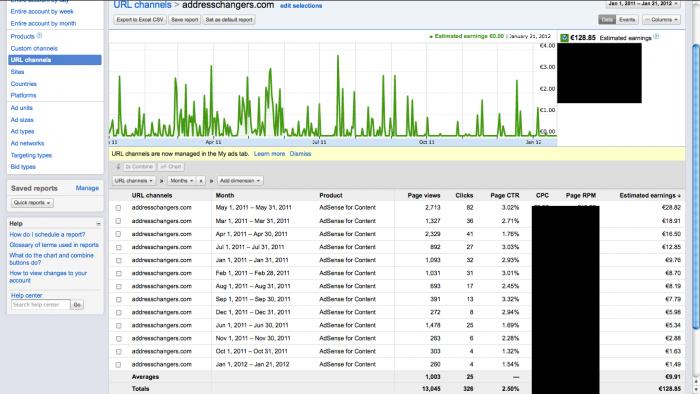The height and width of the screenshot is (394, 700).
Task: Open the Learn more link in the notice
Action: (270, 154)
